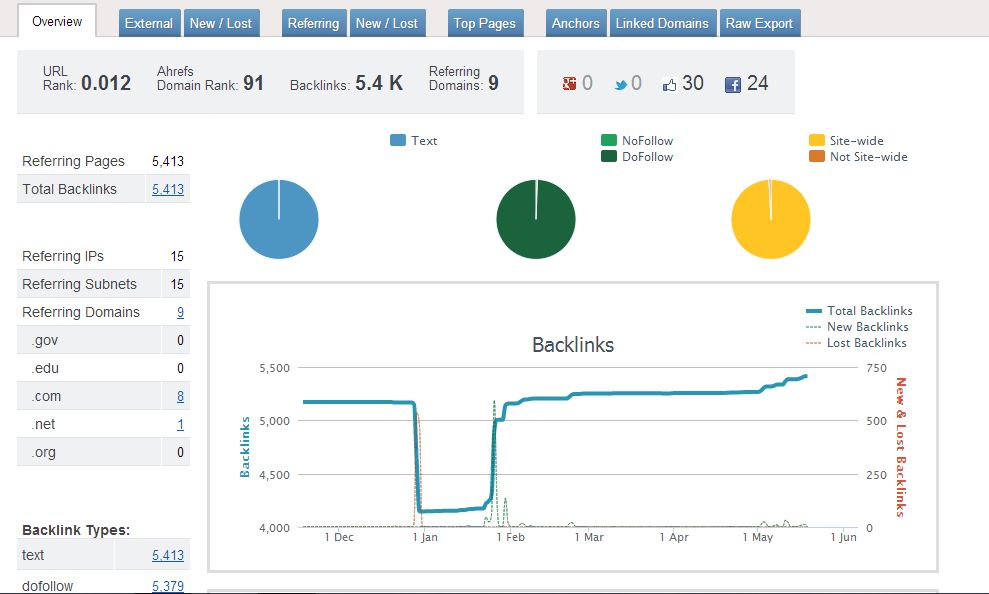The image size is (989, 594).
Task: Click the DoFollow dark green legend swatch
Action: (x=609, y=156)
